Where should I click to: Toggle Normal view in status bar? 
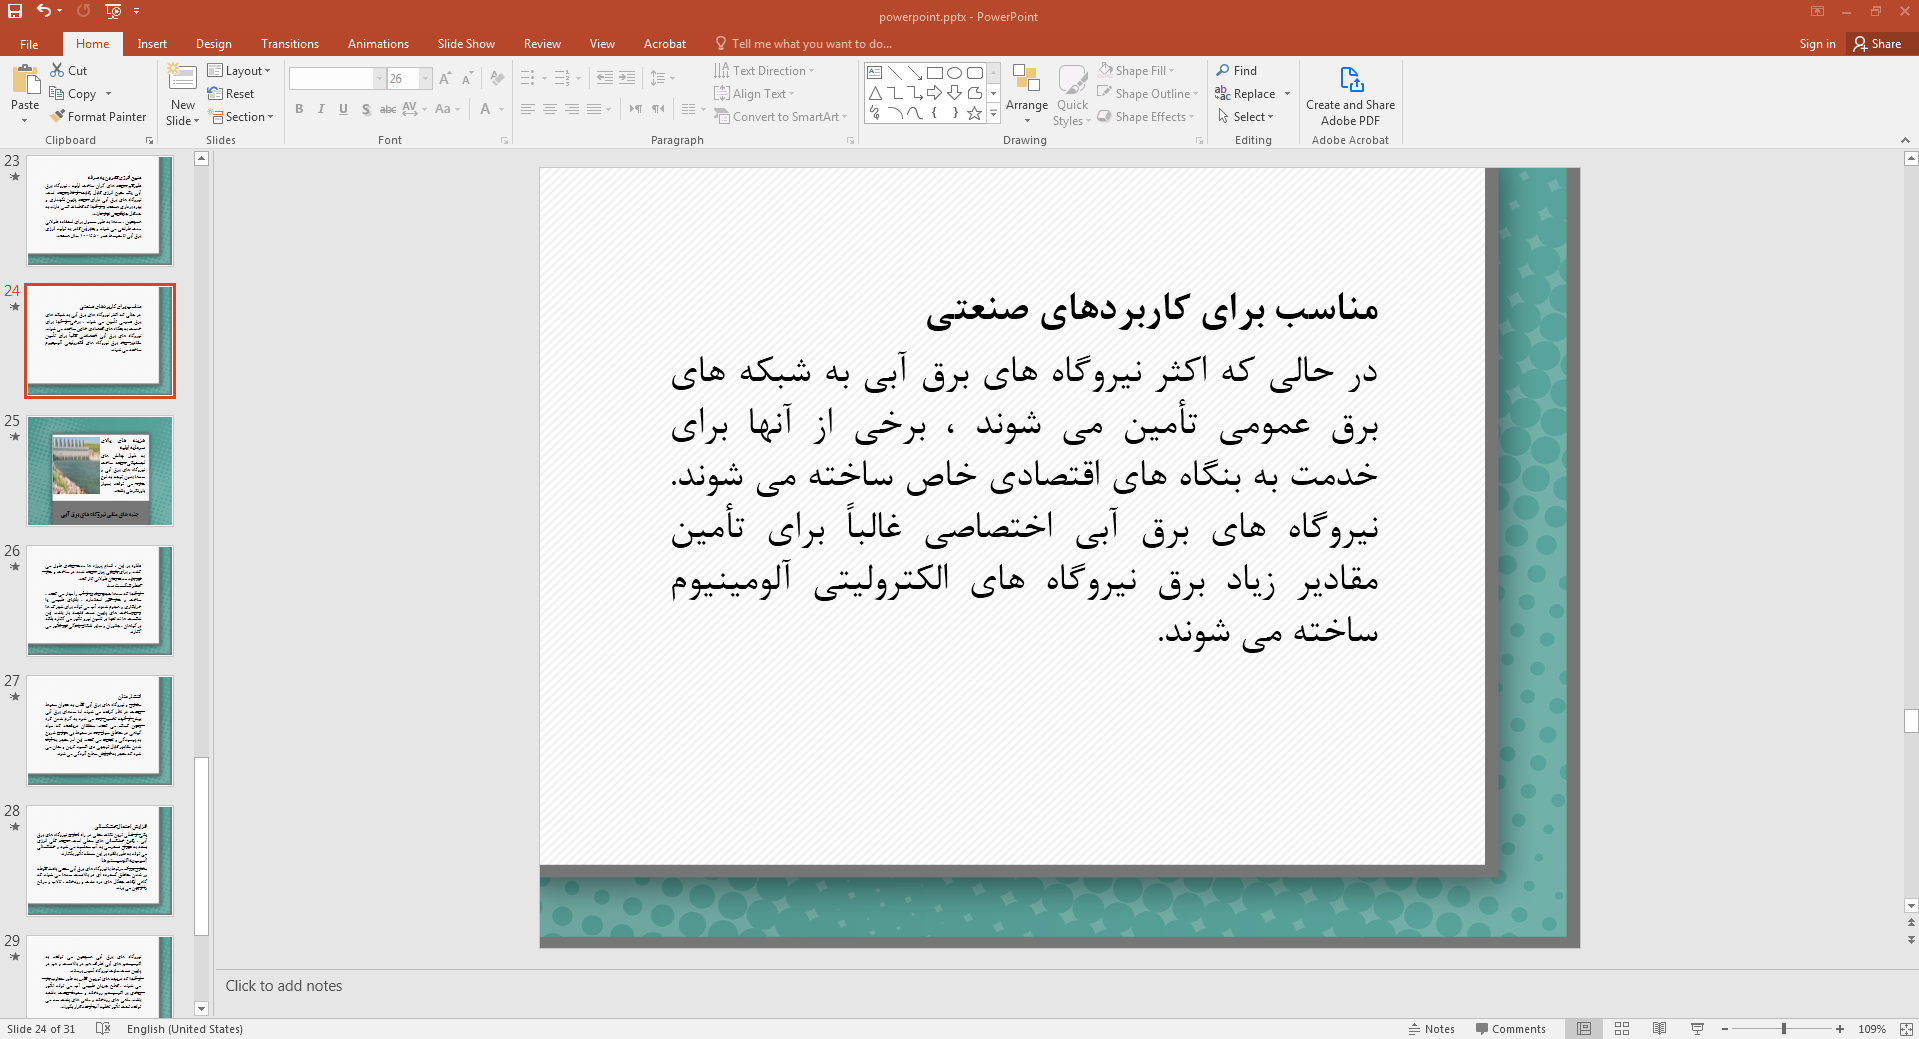click(1584, 1028)
